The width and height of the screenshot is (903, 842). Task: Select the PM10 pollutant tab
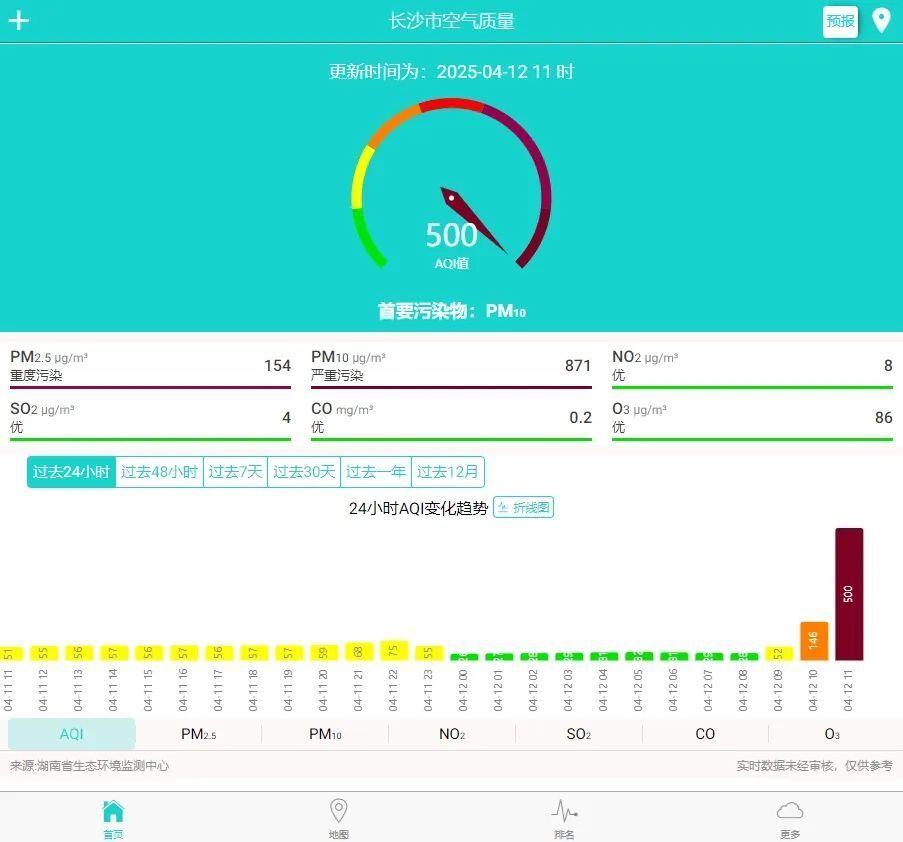tap(324, 733)
